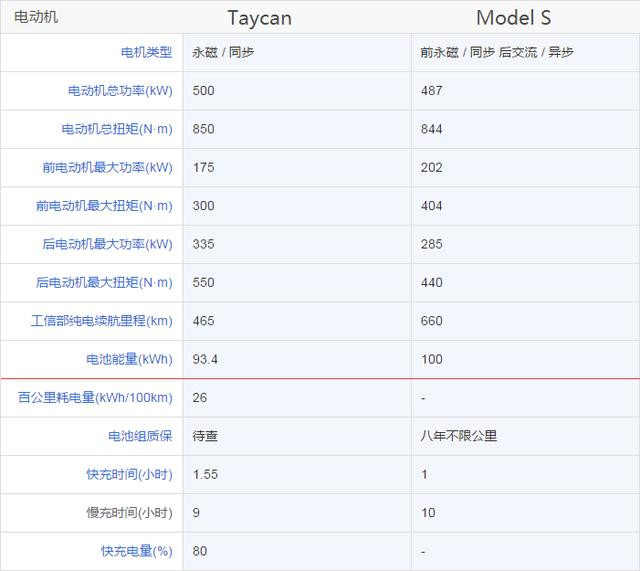Select Model S front motor power 202
Viewport: 640px width, 571px height.
pyautogui.click(x=431, y=167)
